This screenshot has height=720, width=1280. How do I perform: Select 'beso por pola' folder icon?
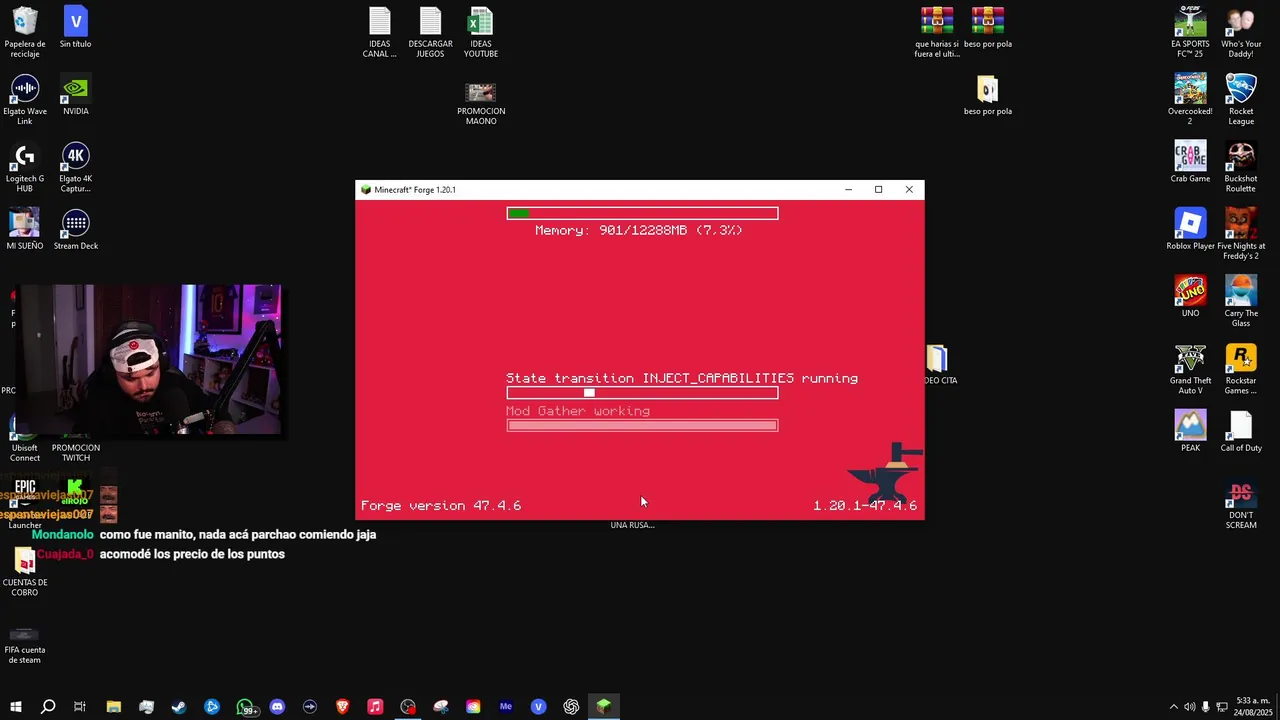pyautogui.click(x=988, y=96)
